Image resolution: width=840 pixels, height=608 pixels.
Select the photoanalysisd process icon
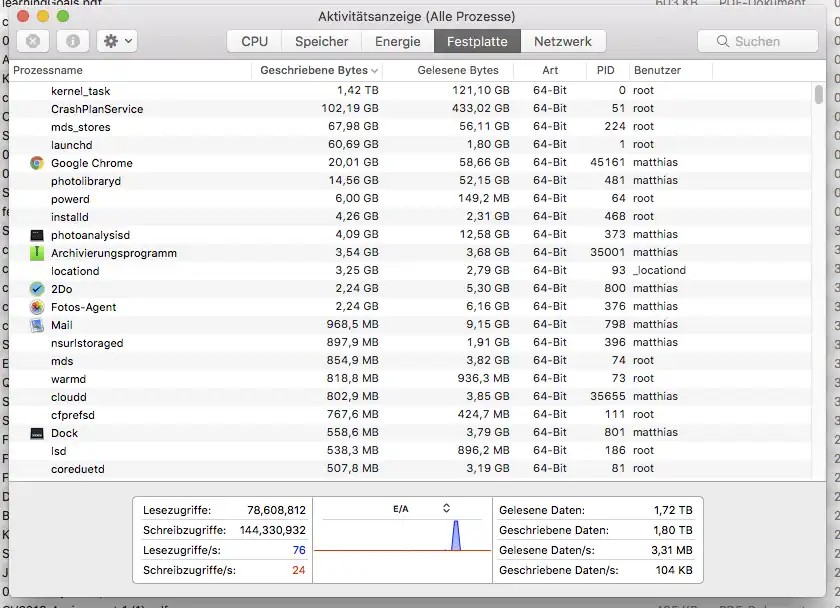point(35,234)
